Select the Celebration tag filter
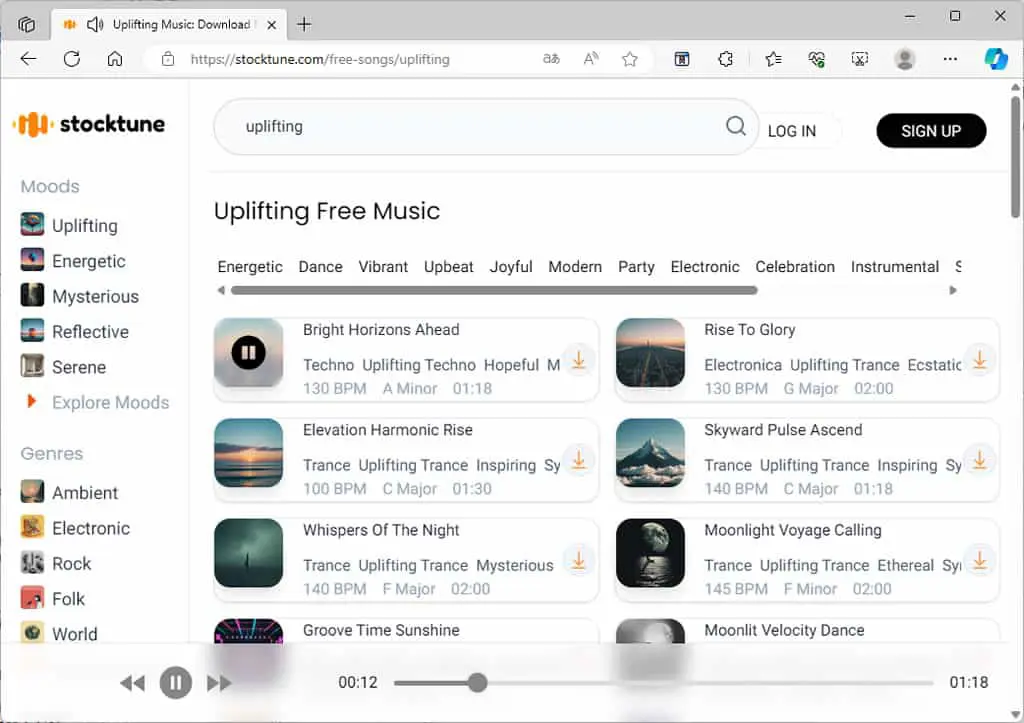The image size is (1024, 723). pyautogui.click(x=795, y=266)
